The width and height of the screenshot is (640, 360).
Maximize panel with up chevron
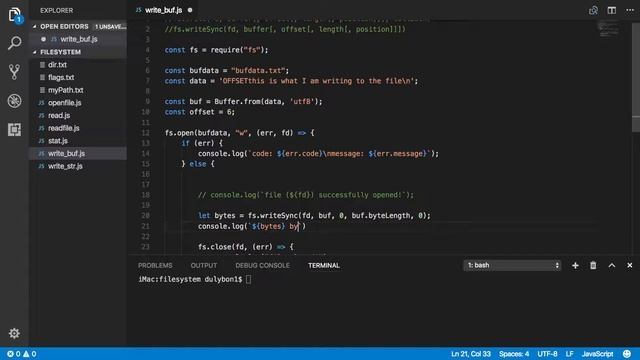[x=611, y=265]
